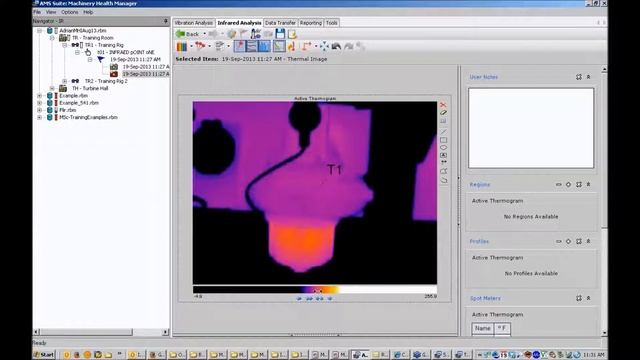Expand the MSc-TrainingExamples.rbm node

pyautogui.click(x=40, y=117)
